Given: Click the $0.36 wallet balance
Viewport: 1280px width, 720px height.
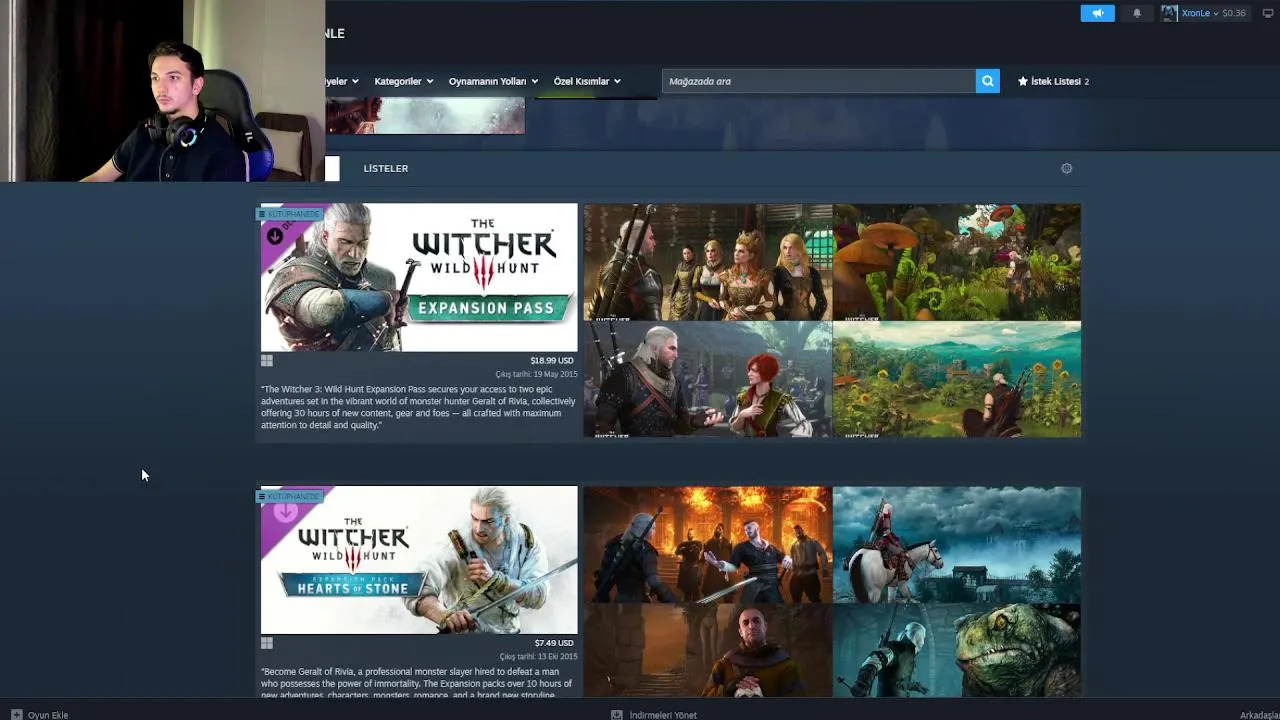Looking at the screenshot, I should 1234,13.
